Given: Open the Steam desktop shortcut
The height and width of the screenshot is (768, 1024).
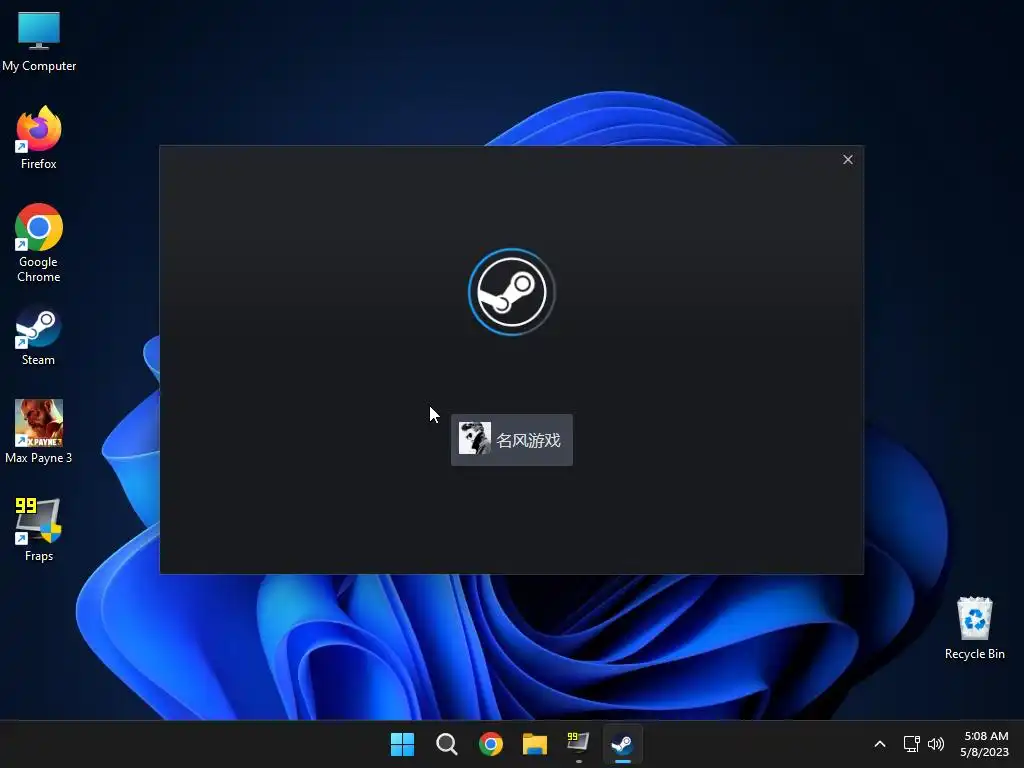Looking at the screenshot, I should 39,336.
